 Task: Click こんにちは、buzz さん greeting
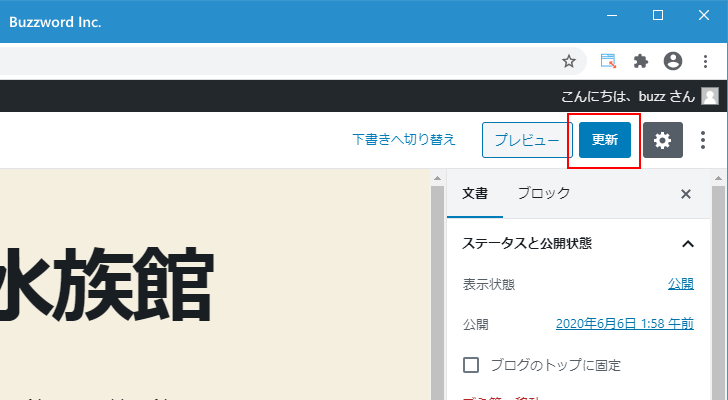pos(628,97)
